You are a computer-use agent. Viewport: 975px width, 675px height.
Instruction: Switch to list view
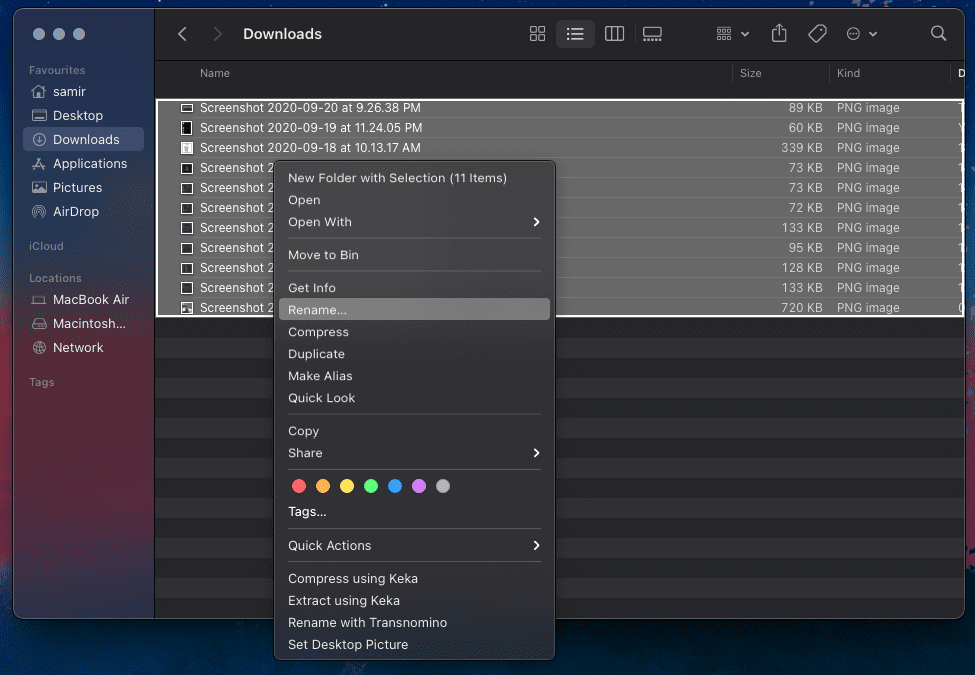575,34
